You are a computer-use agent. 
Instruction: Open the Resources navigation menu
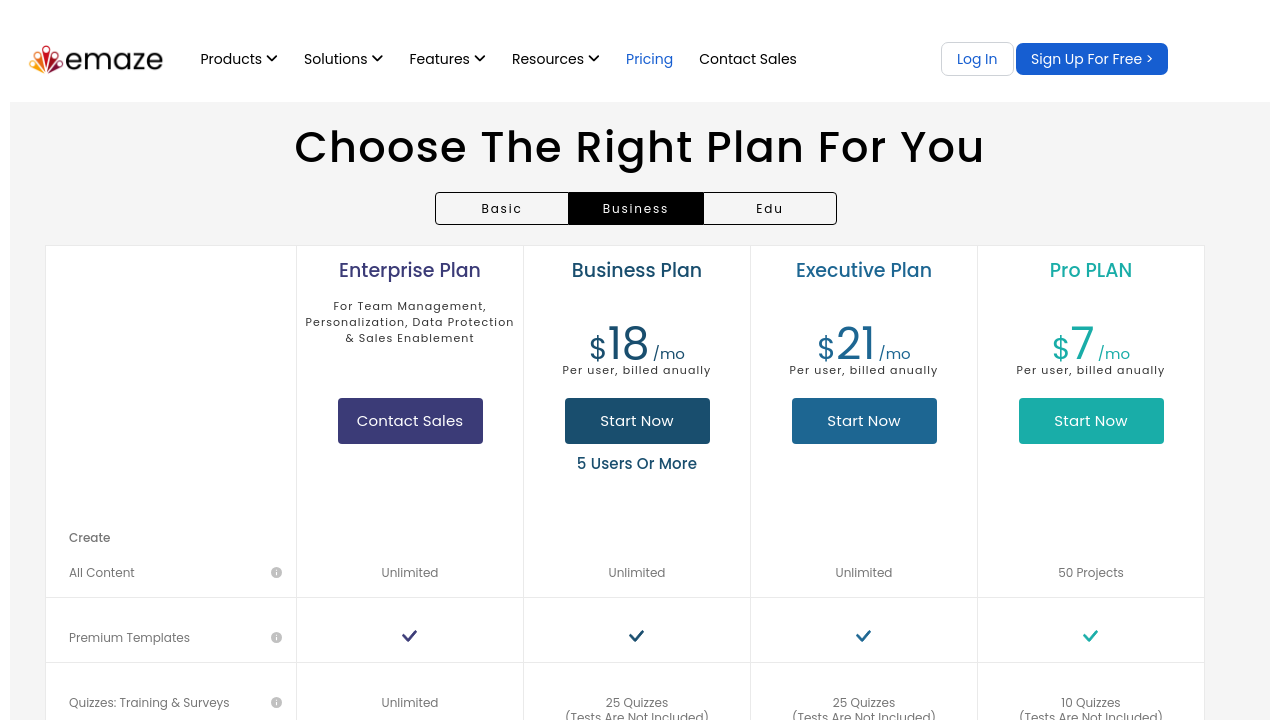click(555, 59)
